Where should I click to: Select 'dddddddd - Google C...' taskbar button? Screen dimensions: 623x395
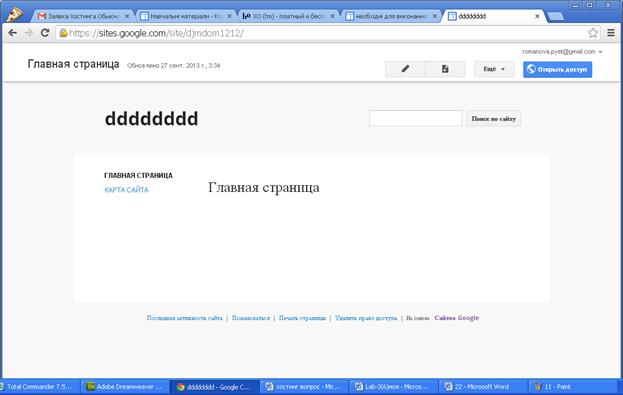click(x=215, y=386)
